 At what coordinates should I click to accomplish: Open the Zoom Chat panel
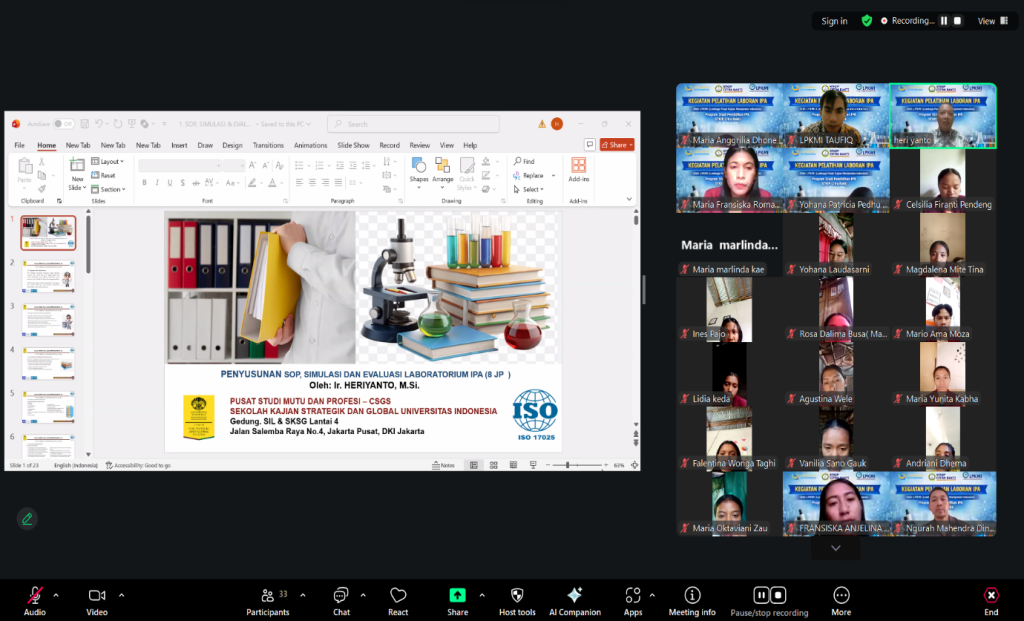(341, 596)
